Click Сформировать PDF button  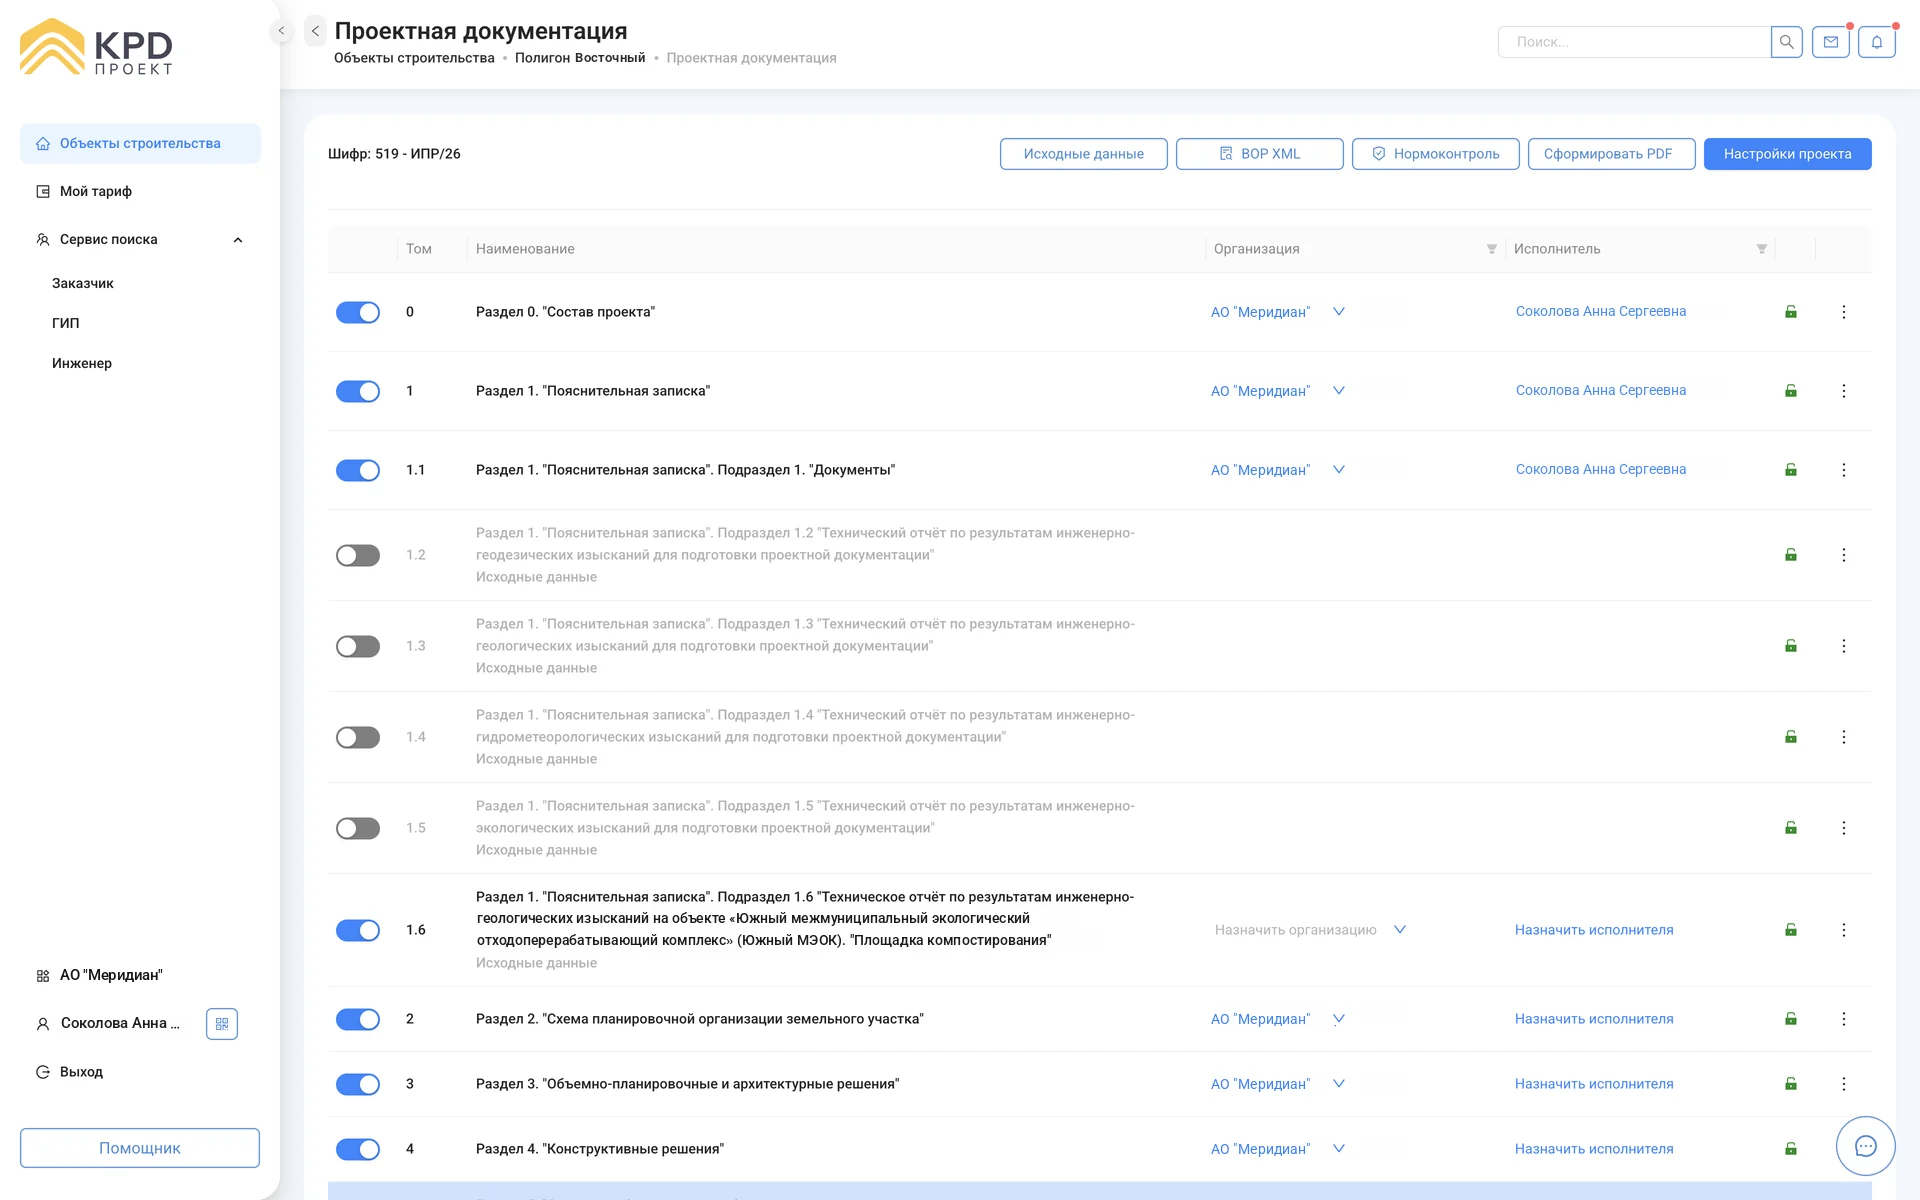click(x=1612, y=154)
